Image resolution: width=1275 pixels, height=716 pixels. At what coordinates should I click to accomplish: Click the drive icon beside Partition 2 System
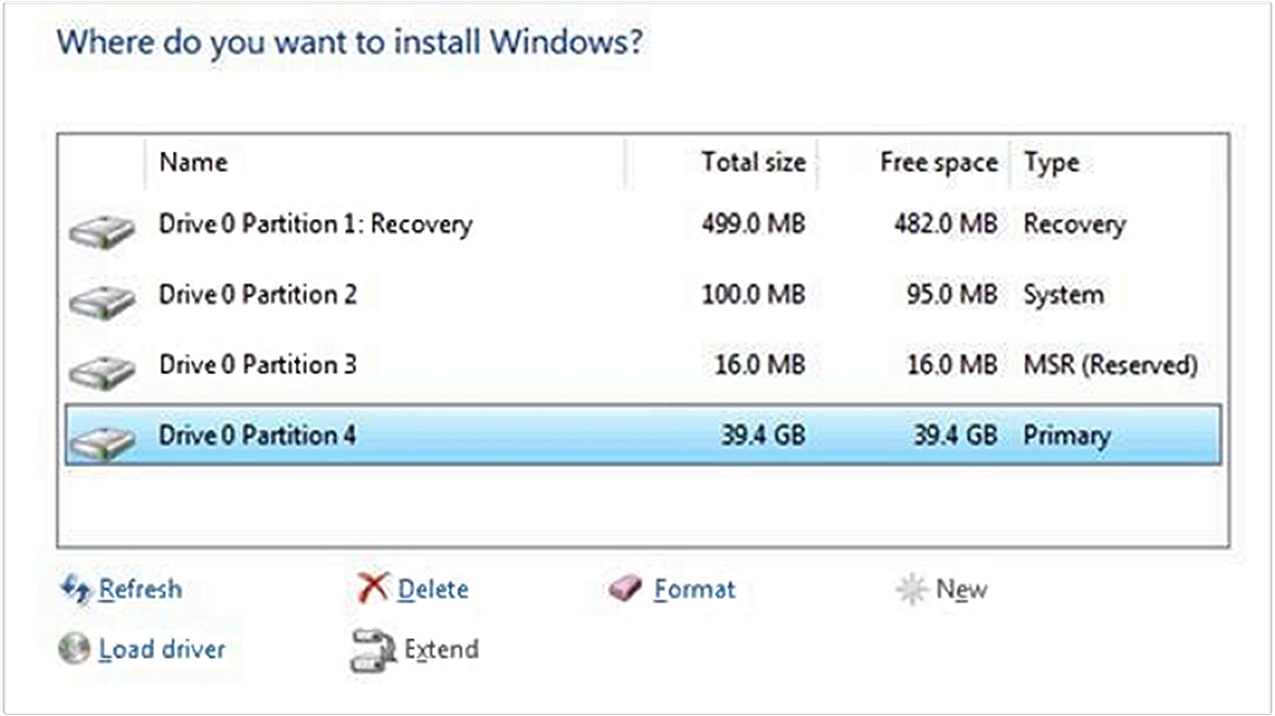click(x=100, y=298)
